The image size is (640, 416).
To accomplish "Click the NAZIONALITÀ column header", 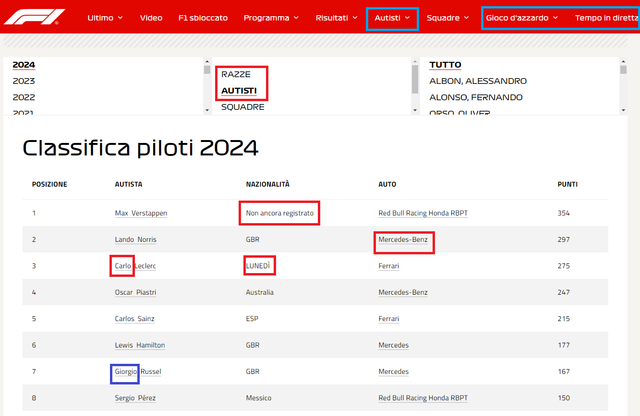I will tap(268, 185).
